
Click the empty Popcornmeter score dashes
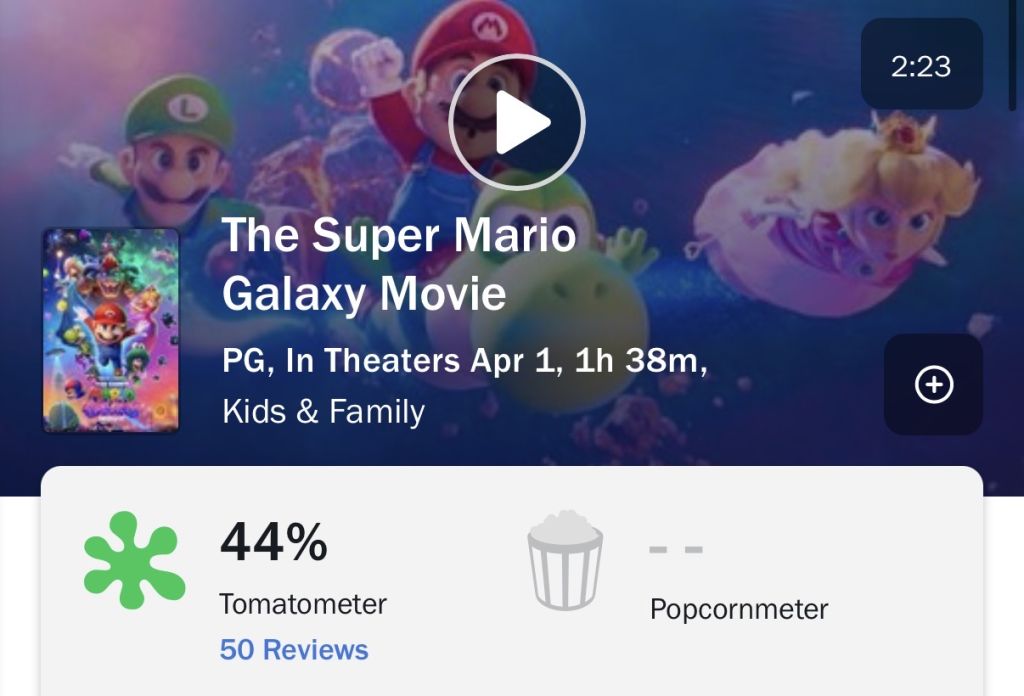(676, 550)
